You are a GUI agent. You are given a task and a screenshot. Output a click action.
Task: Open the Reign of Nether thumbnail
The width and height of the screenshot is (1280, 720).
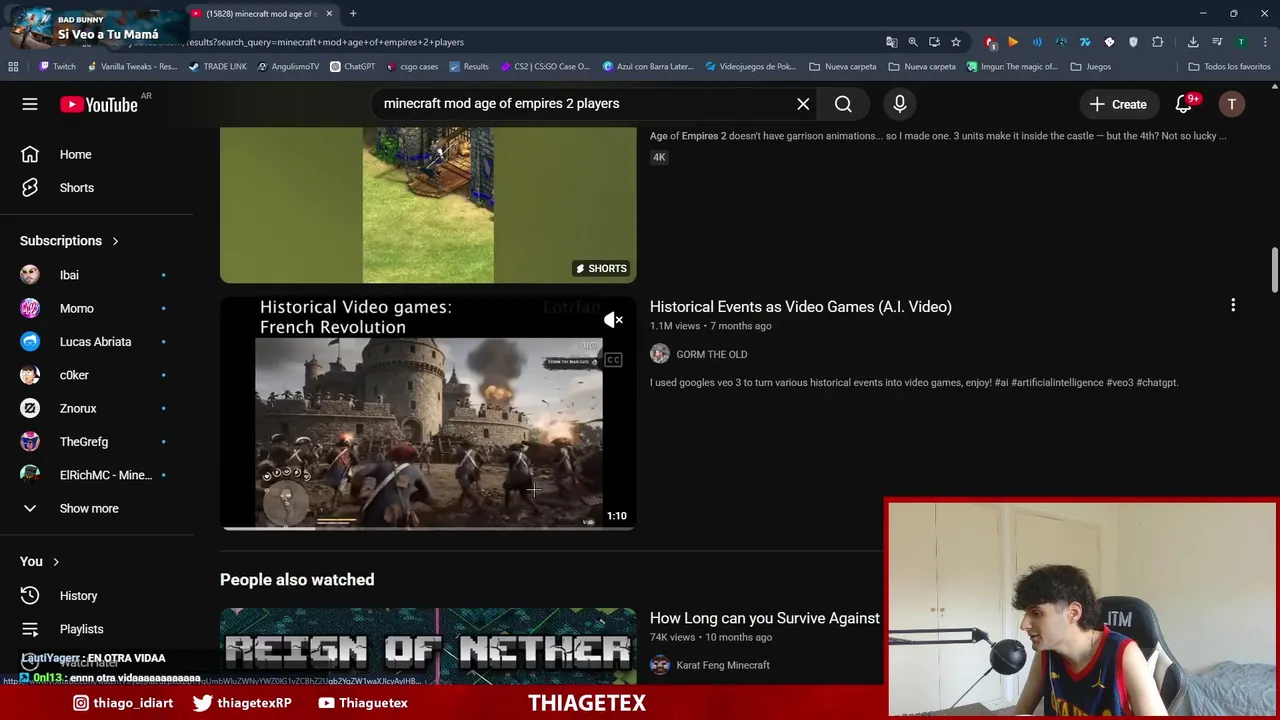pyautogui.click(x=428, y=646)
